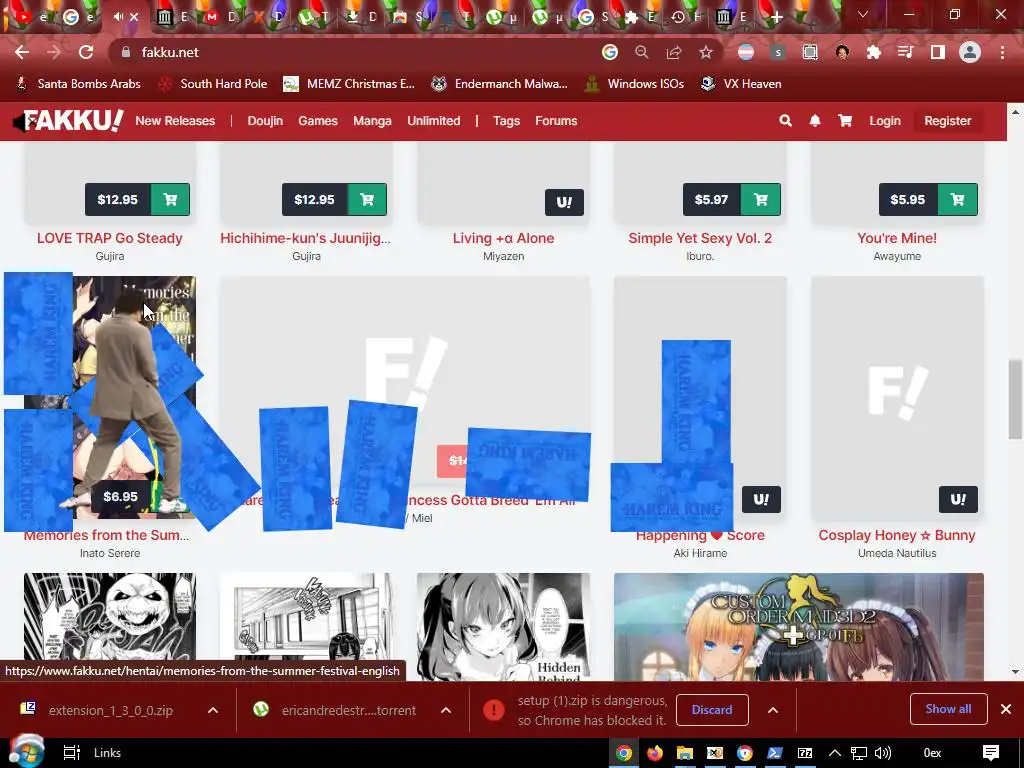Open the shopping cart icon in header
Viewport: 1024px width, 768px height.
click(x=845, y=121)
